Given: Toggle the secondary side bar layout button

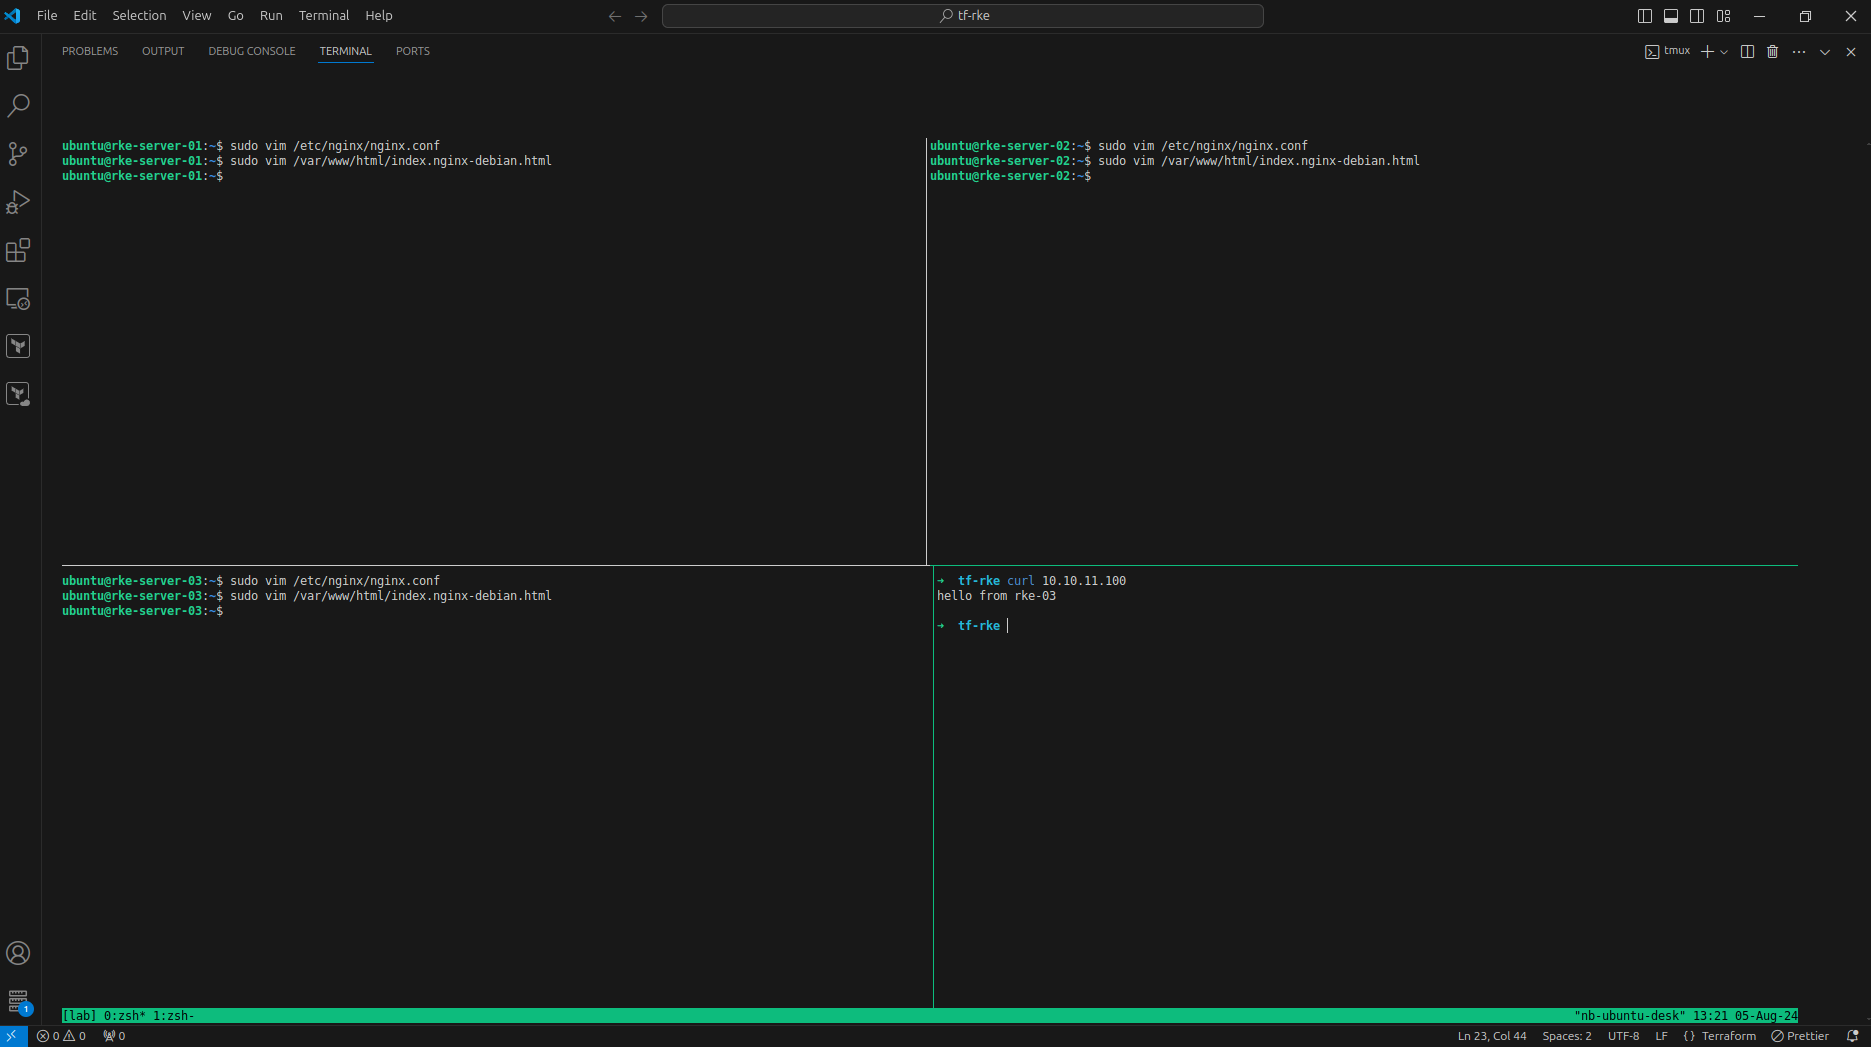Looking at the screenshot, I should click(x=1697, y=16).
